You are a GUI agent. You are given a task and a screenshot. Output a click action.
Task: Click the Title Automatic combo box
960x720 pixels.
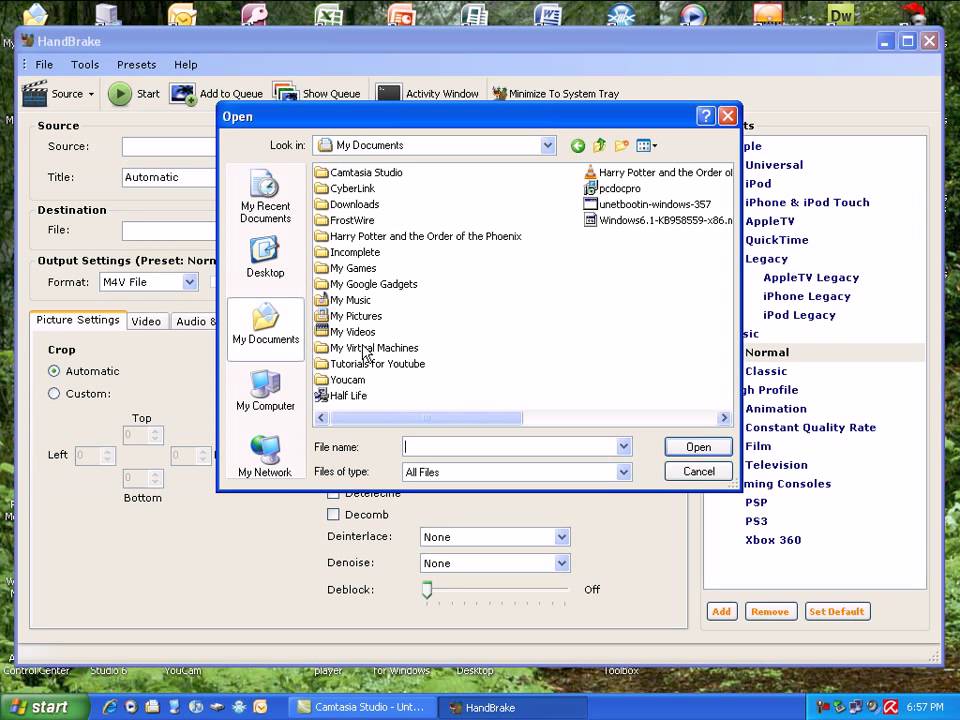pos(169,178)
